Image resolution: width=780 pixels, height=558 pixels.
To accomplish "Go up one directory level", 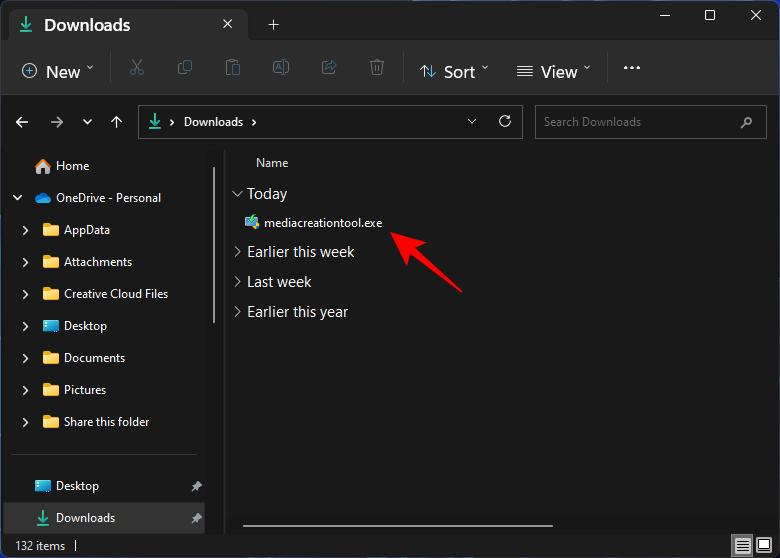I will (x=117, y=122).
